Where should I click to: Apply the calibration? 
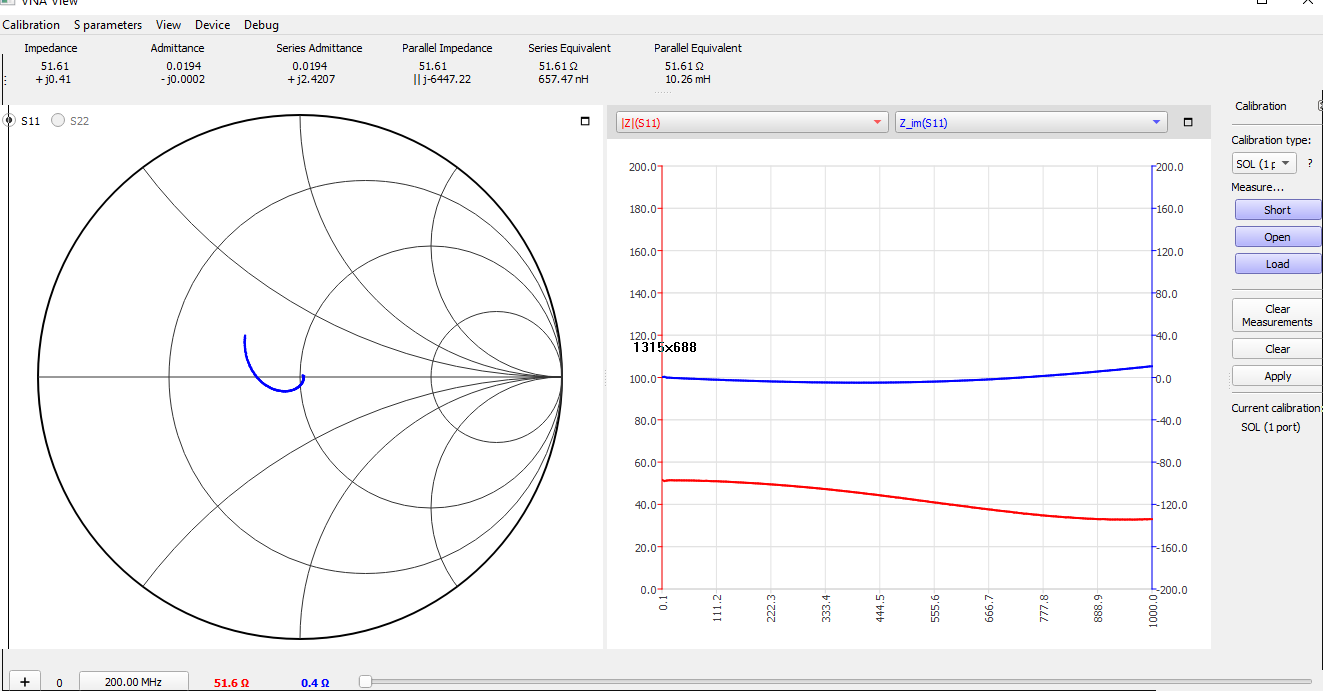point(1277,376)
